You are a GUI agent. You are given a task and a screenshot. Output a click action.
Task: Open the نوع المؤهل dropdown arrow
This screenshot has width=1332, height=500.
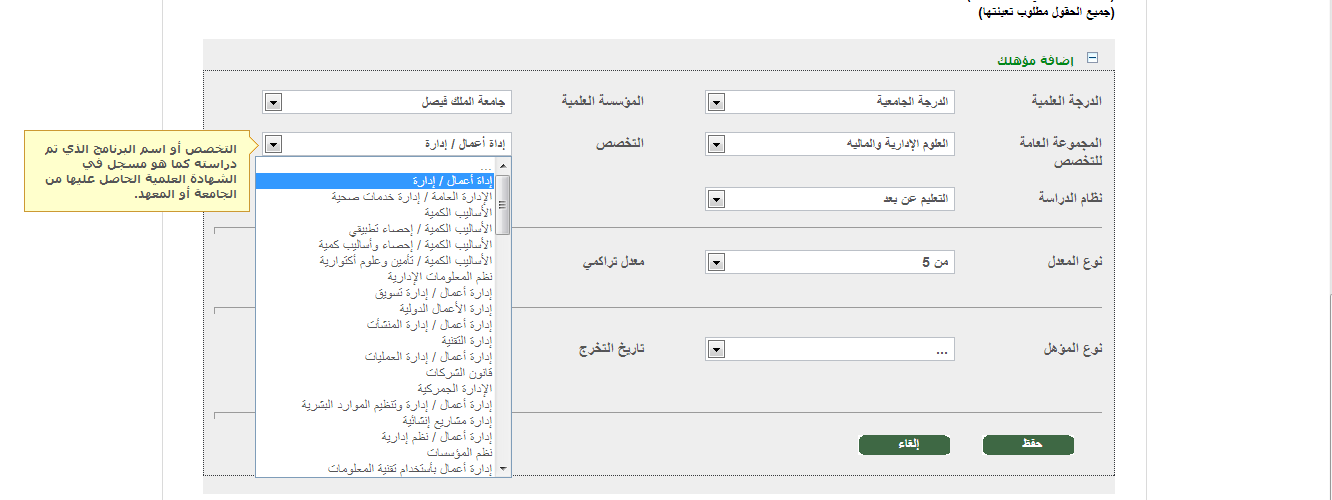click(x=717, y=350)
